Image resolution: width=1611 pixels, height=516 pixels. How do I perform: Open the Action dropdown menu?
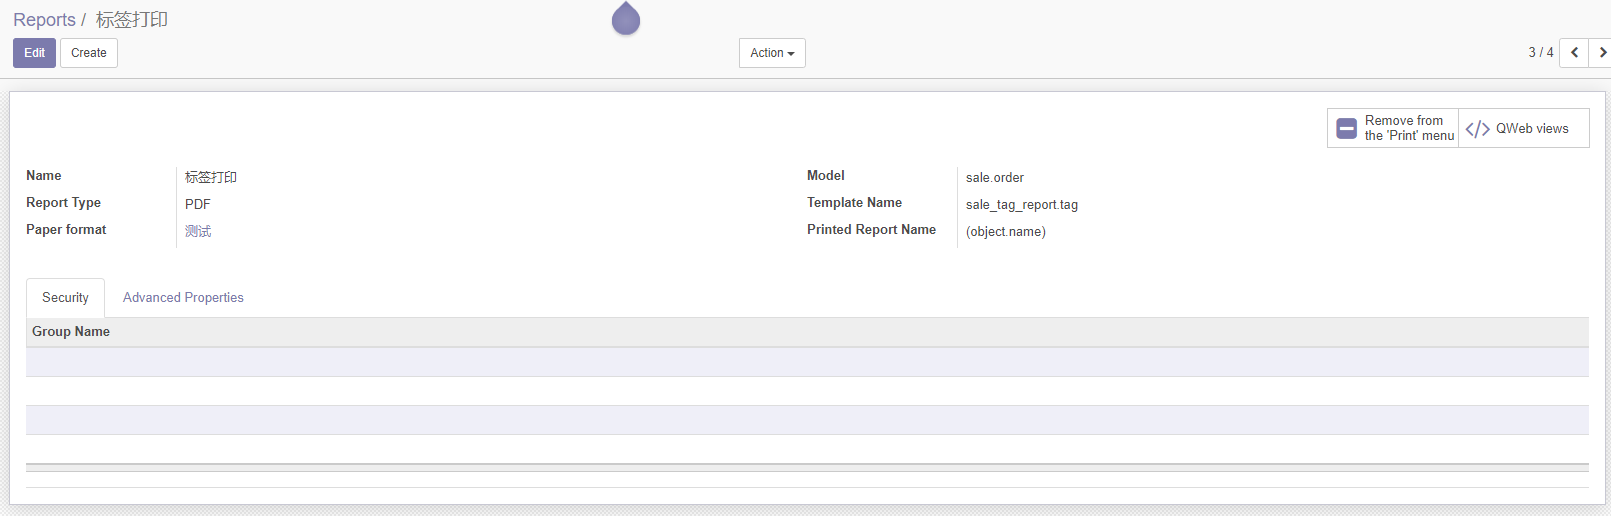click(772, 53)
